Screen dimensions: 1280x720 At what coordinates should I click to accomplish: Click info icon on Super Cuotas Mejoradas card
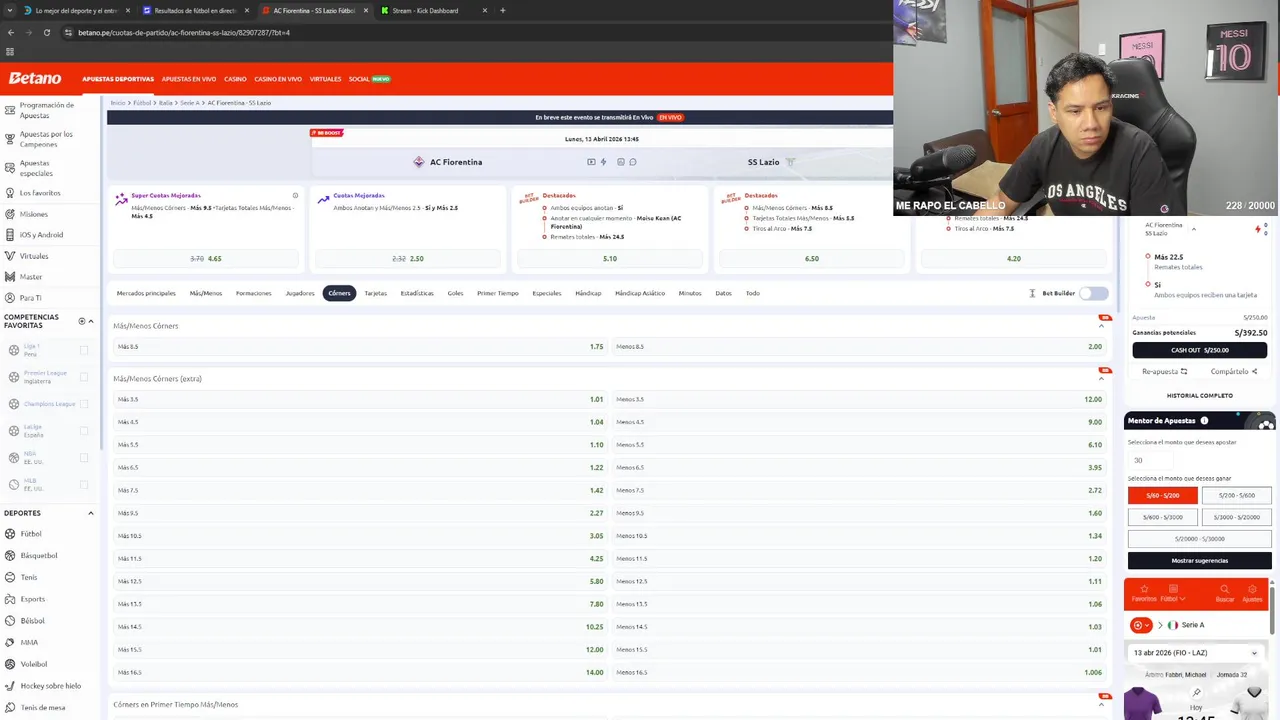[295, 196]
